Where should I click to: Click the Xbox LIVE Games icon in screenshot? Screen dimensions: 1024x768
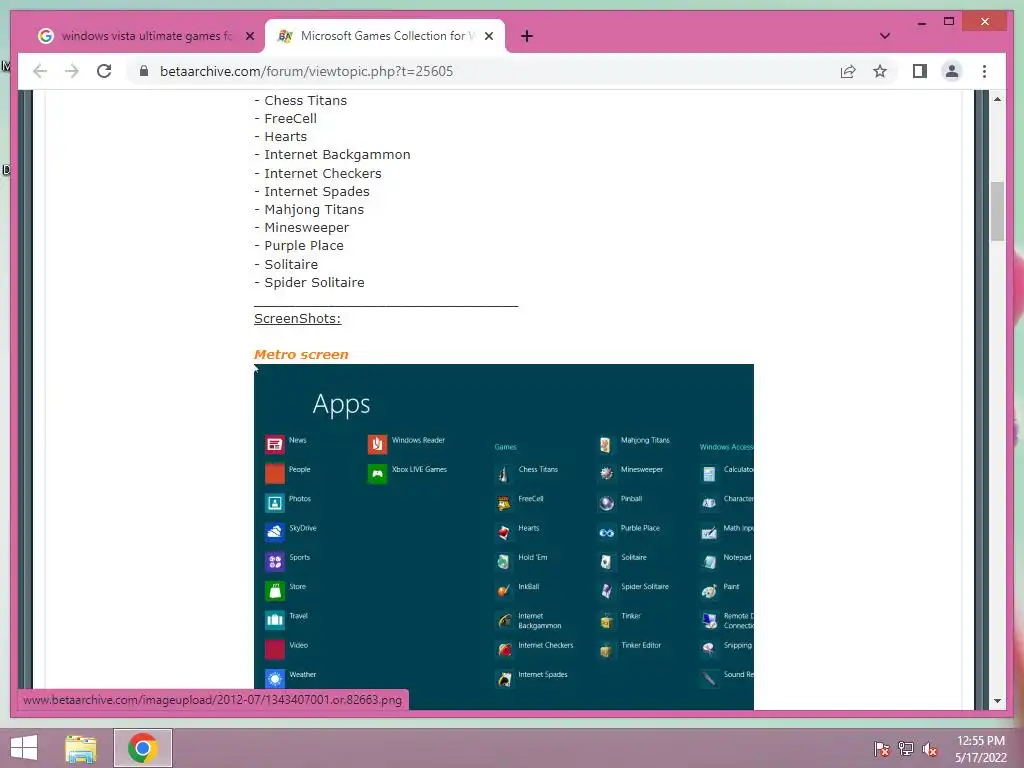(377, 473)
